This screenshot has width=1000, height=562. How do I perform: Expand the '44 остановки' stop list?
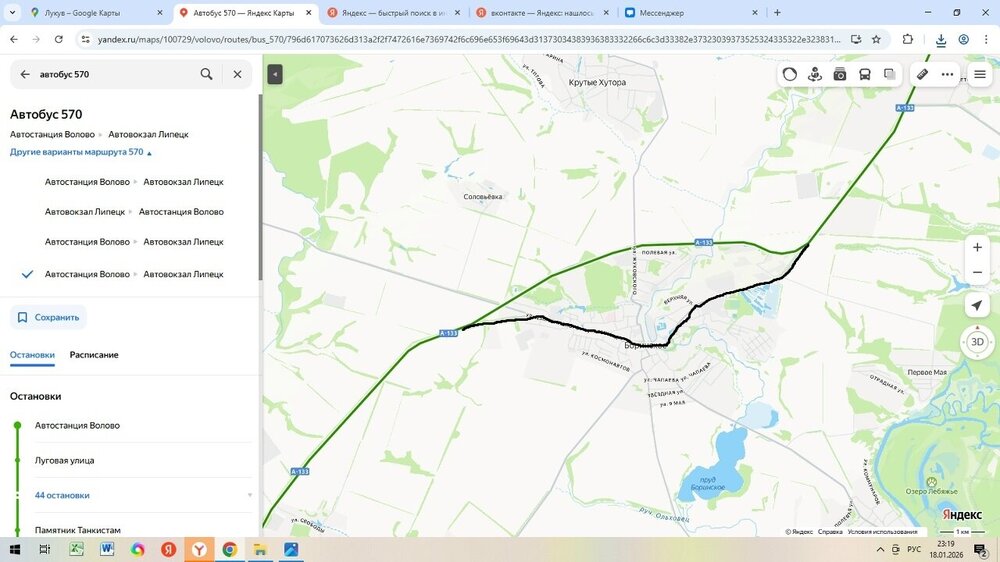coord(62,495)
